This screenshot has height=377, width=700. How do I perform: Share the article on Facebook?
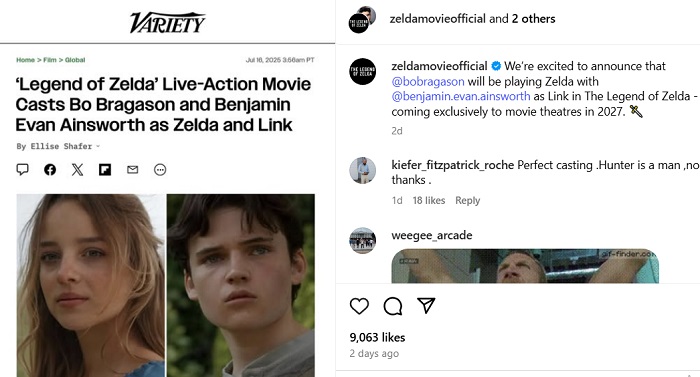(x=50, y=169)
